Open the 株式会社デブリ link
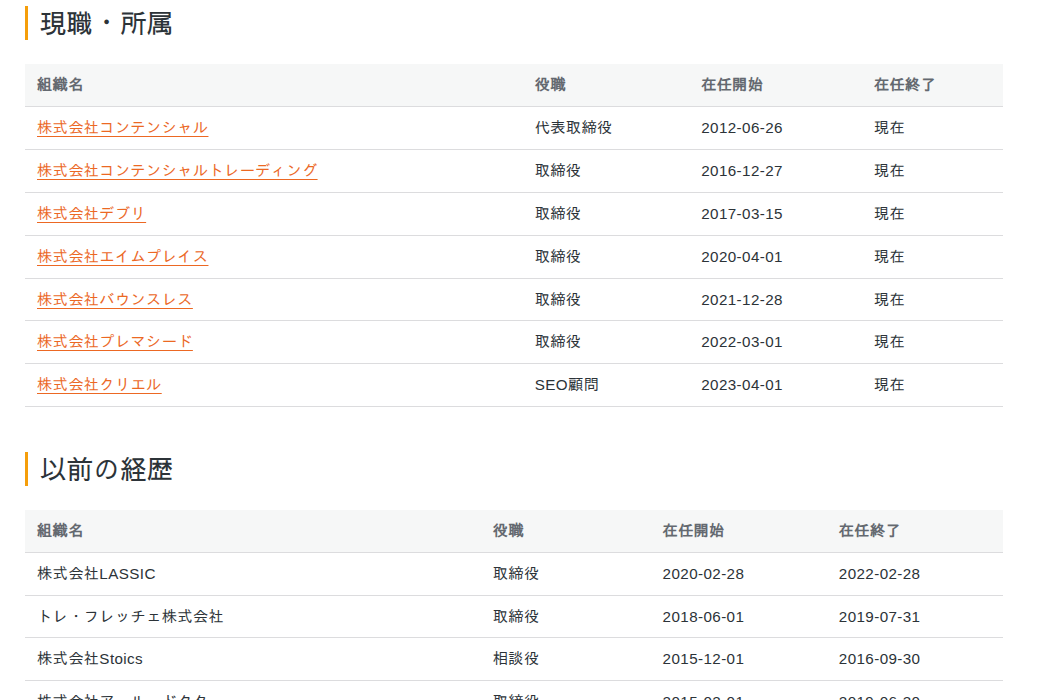This screenshot has width=1041, height=700. (91, 214)
